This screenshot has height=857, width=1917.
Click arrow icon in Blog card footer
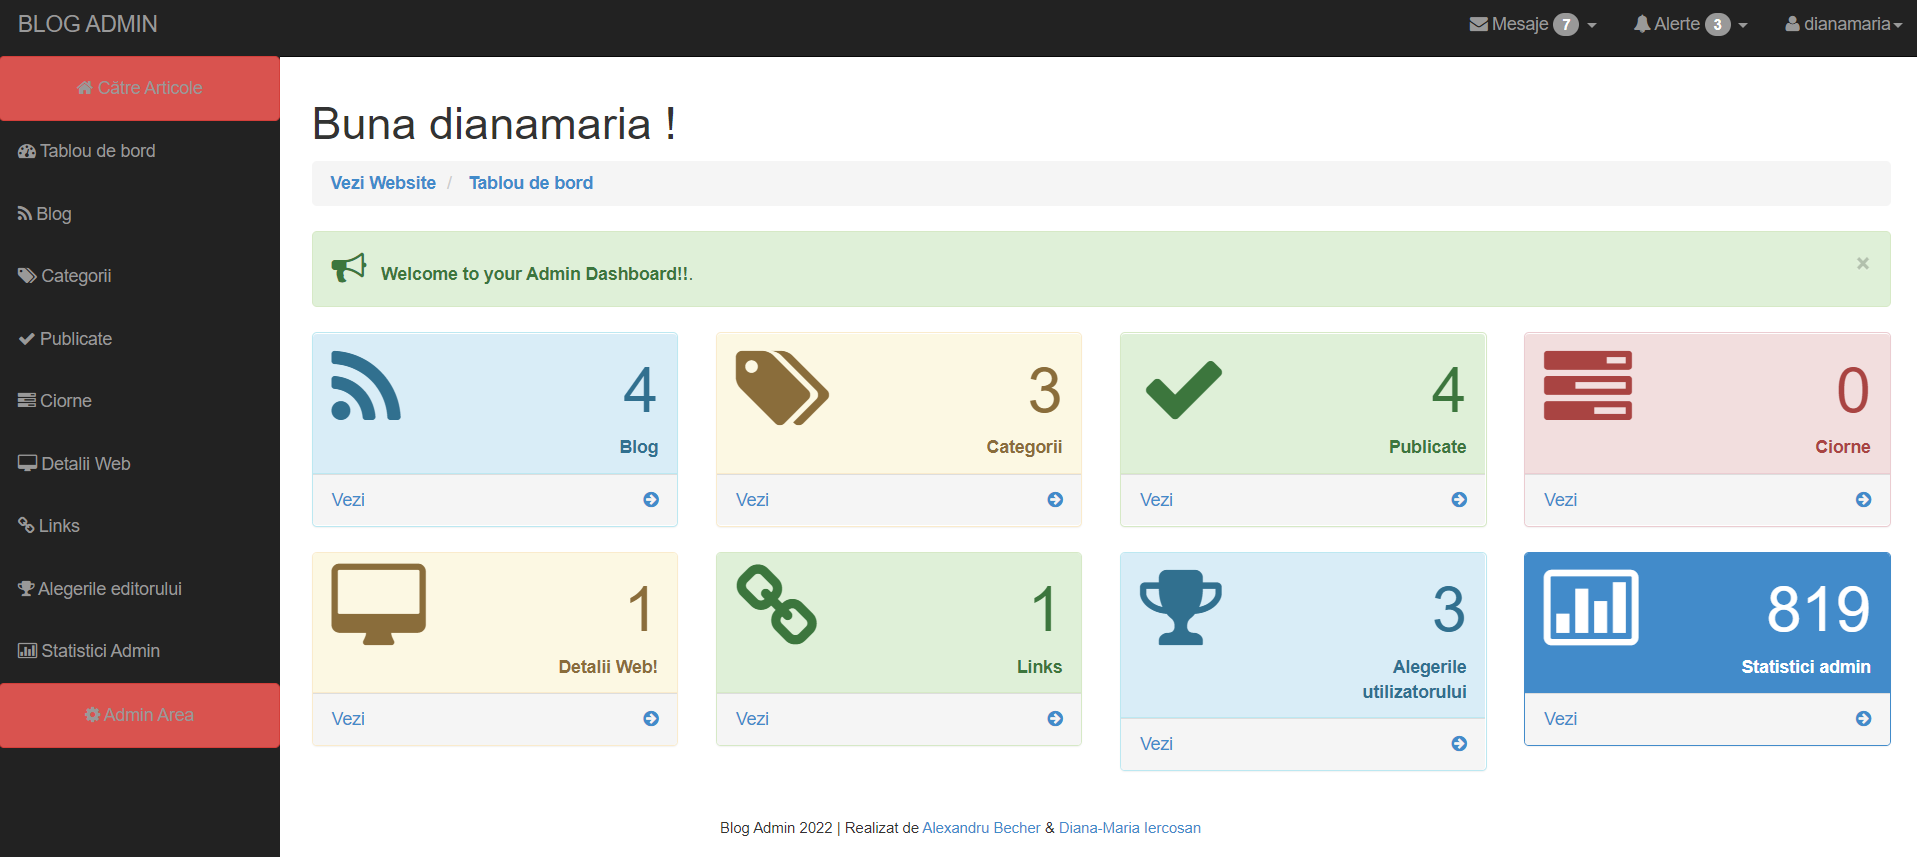point(651,500)
